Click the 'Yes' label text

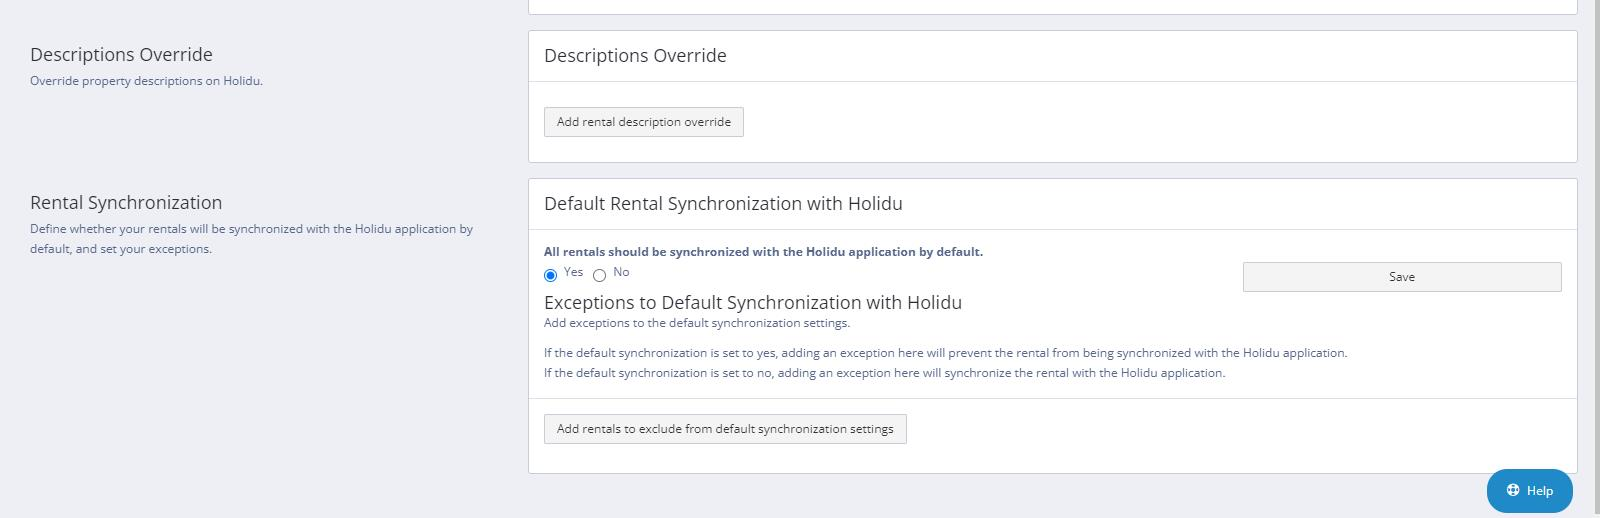(573, 272)
